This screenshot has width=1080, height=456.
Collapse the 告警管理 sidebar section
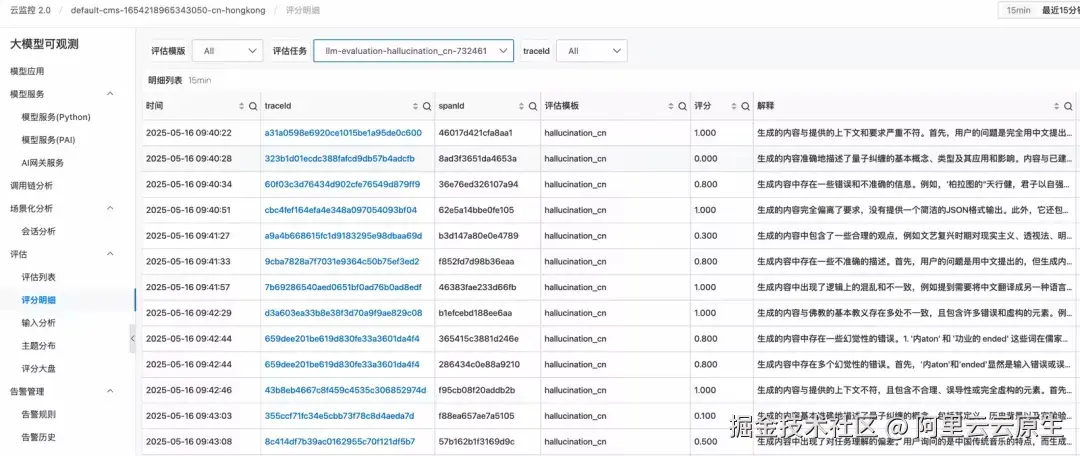click(x=110, y=391)
